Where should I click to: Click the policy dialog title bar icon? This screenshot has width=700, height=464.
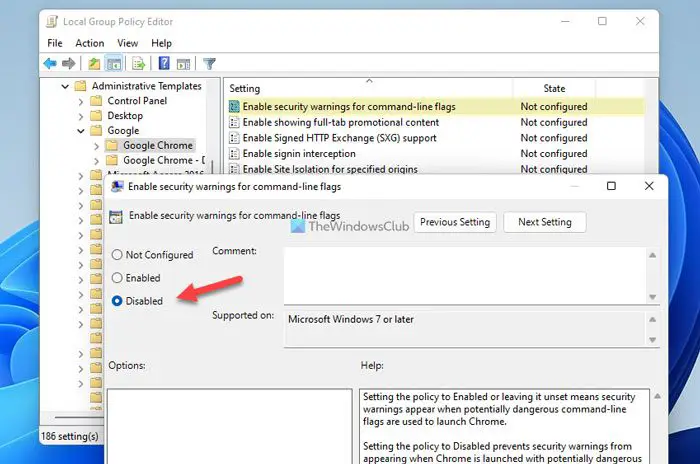pos(117,186)
